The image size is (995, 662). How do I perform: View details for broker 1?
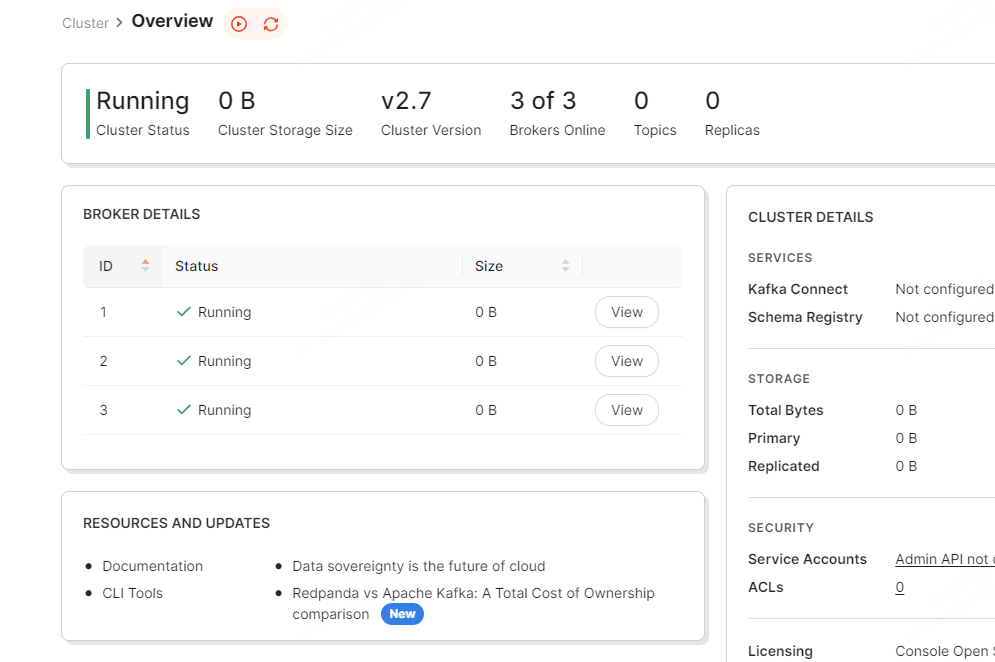click(x=626, y=312)
